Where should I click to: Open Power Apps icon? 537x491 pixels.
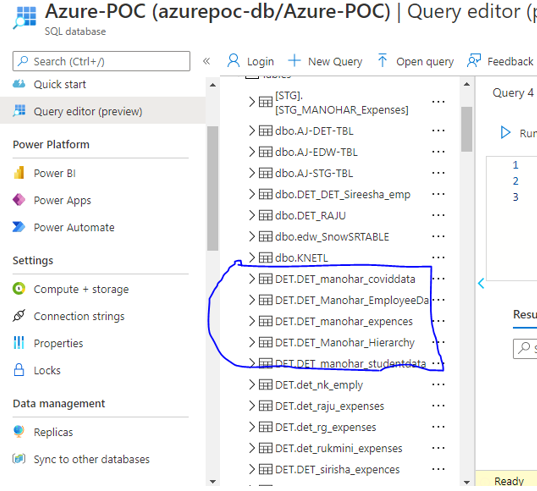19,200
